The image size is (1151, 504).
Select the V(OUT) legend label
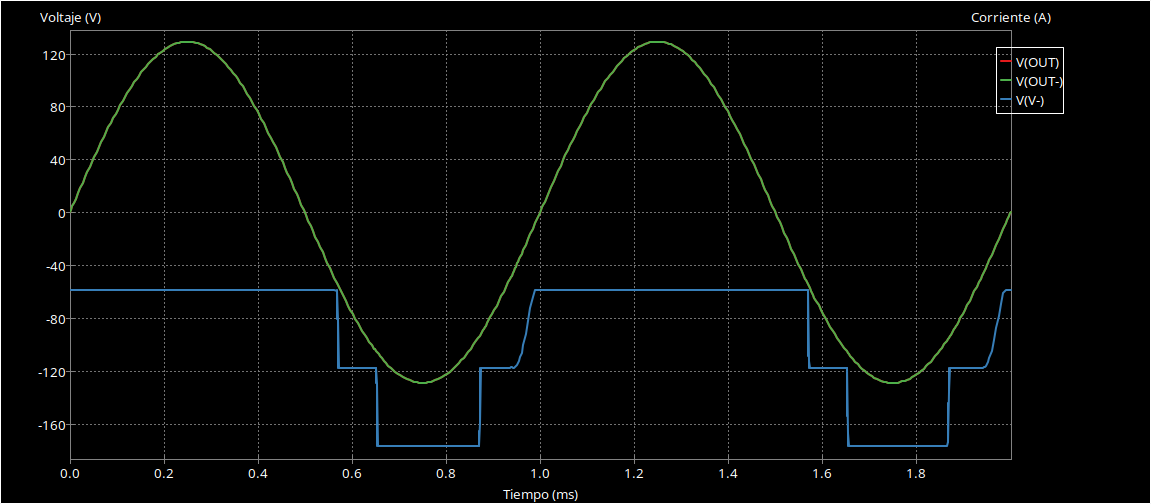[x=1037, y=61]
